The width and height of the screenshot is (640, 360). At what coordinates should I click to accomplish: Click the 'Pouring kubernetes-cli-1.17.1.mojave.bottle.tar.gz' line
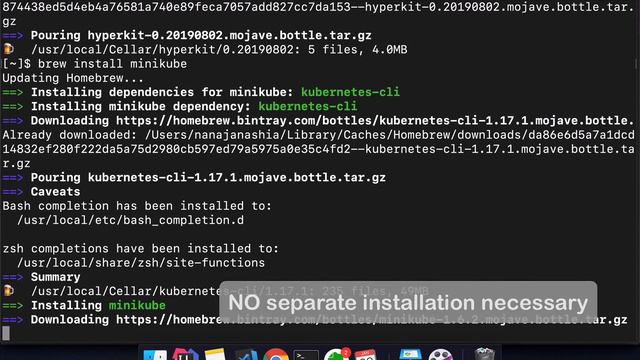tap(208, 178)
